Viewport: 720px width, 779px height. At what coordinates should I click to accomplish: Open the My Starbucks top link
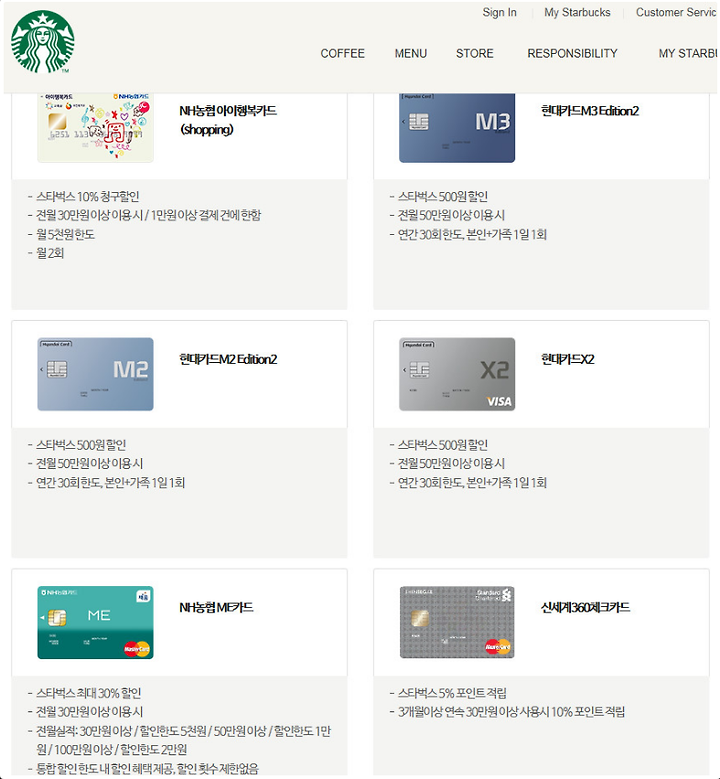pos(577,12)
